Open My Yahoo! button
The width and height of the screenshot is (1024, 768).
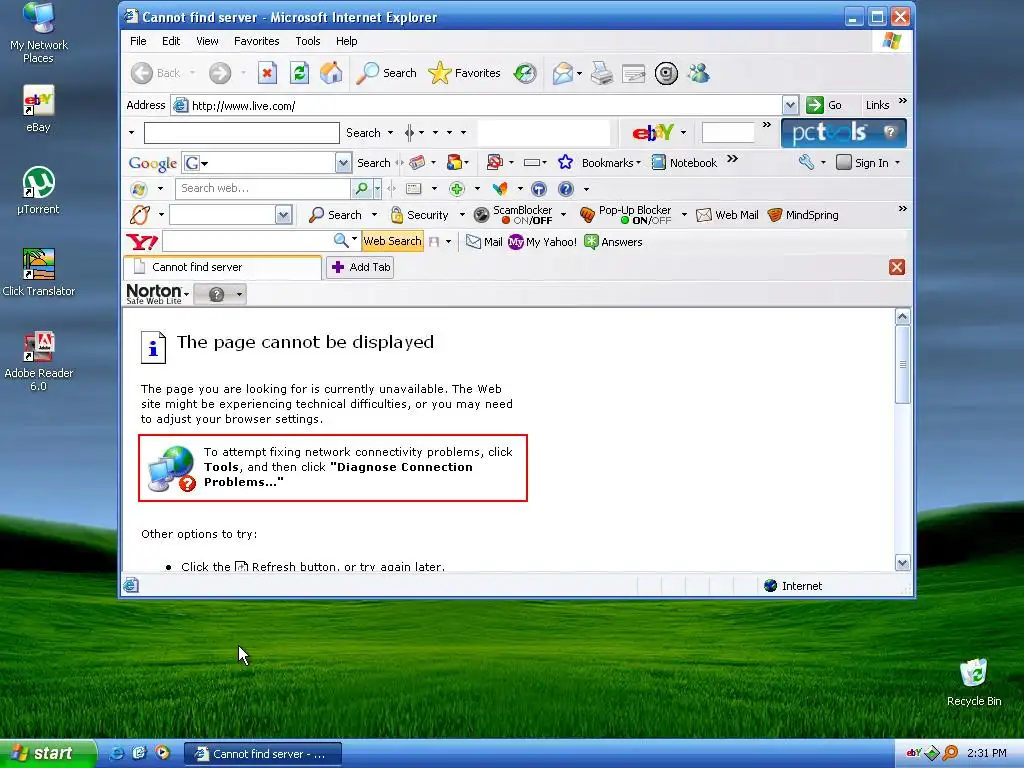coord(543,242)
